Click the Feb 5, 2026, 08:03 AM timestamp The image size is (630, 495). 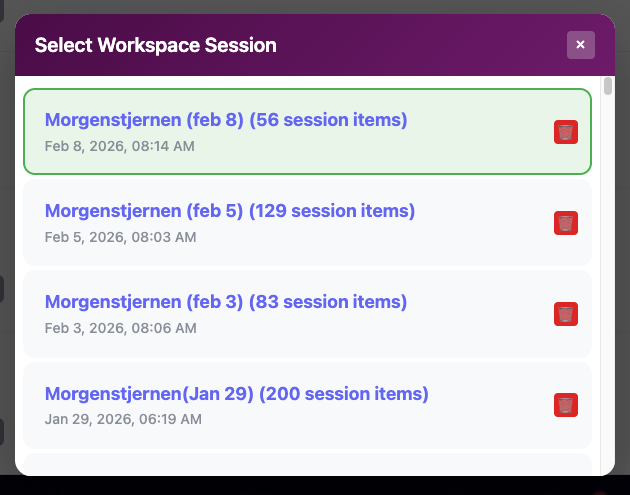point(121,237)
